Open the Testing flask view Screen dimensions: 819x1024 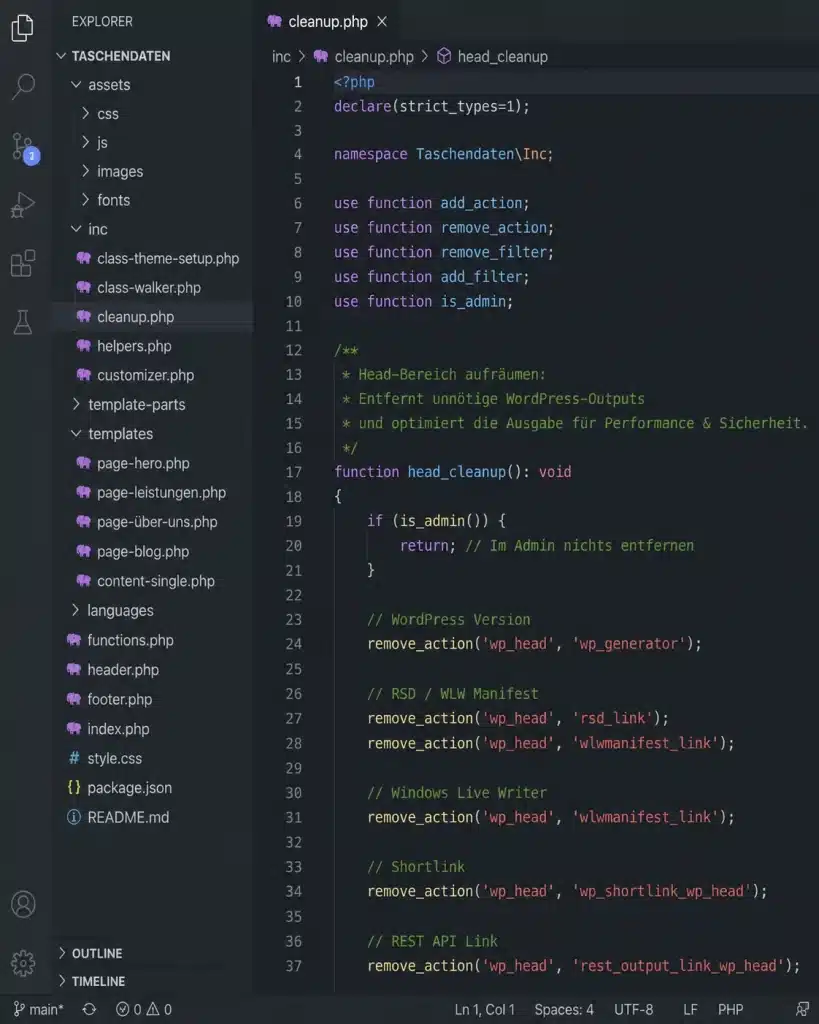pos(23,322)
